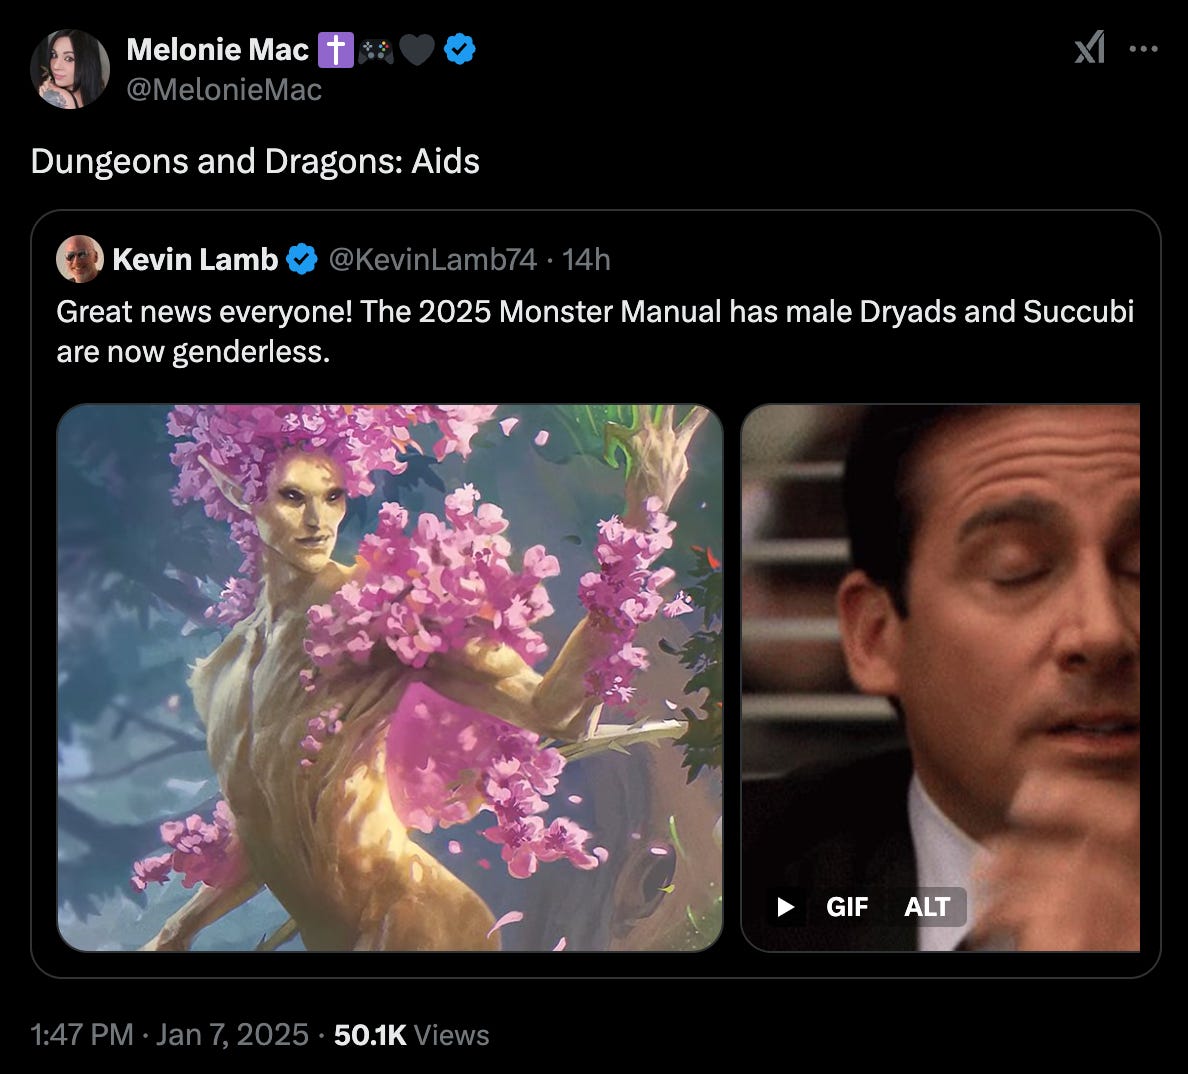The image size is (1188, 1074).
Task: Click the black heart emoji in the display name
Action: tap(417, 49)
